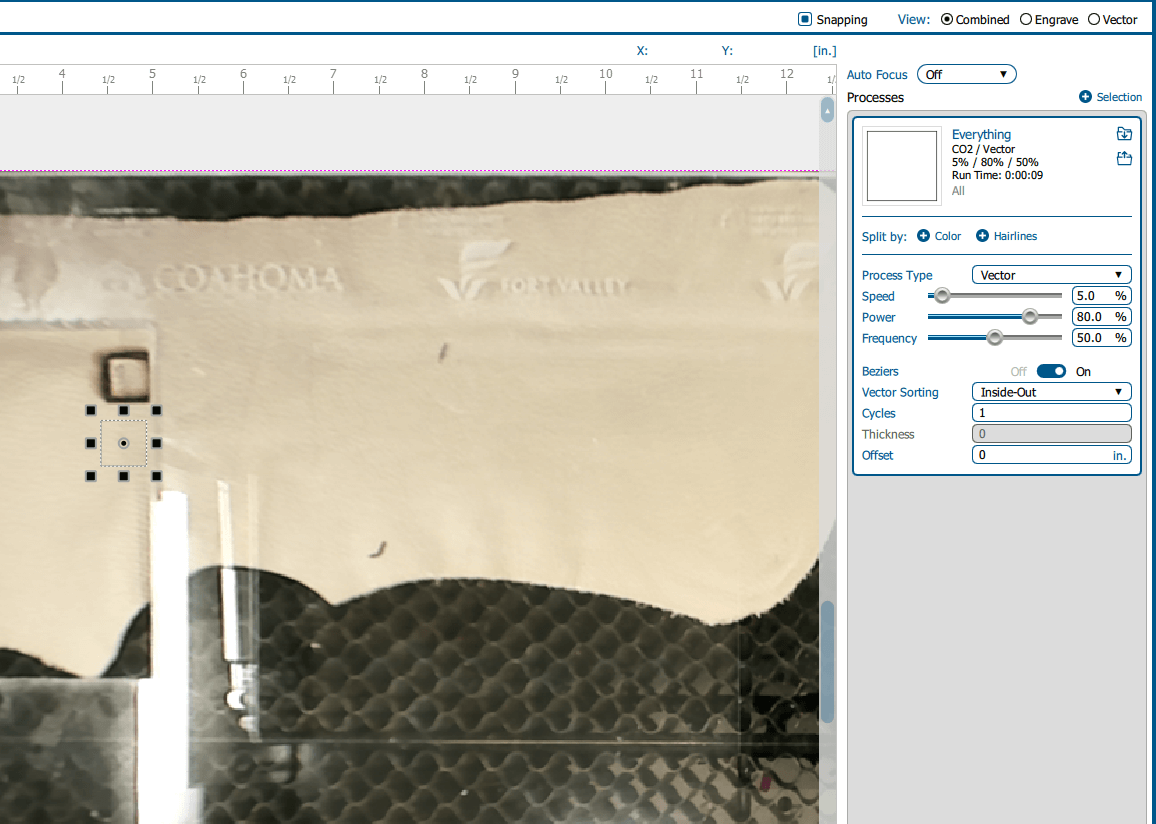Open the Process Type dropdown
This screenshot has height=824, width=1156.
pyautogui.click(x=1051, y=275)
